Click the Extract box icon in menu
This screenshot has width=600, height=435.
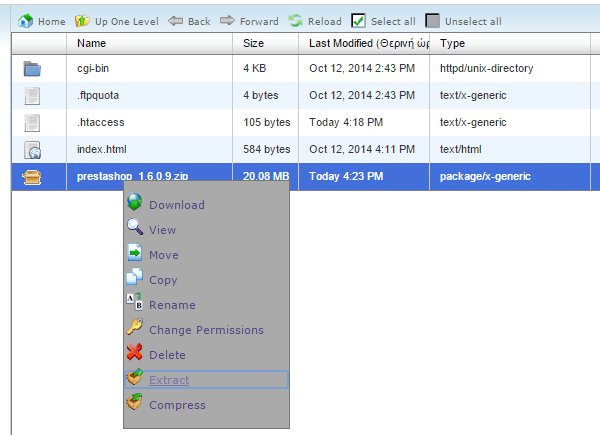coord(134,376)
